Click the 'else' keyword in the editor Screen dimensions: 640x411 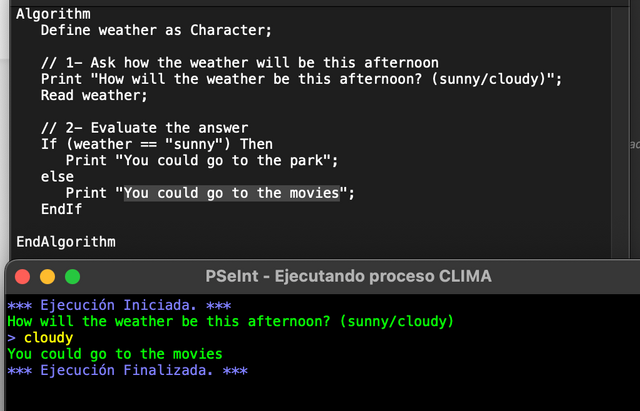coord(57,177)
